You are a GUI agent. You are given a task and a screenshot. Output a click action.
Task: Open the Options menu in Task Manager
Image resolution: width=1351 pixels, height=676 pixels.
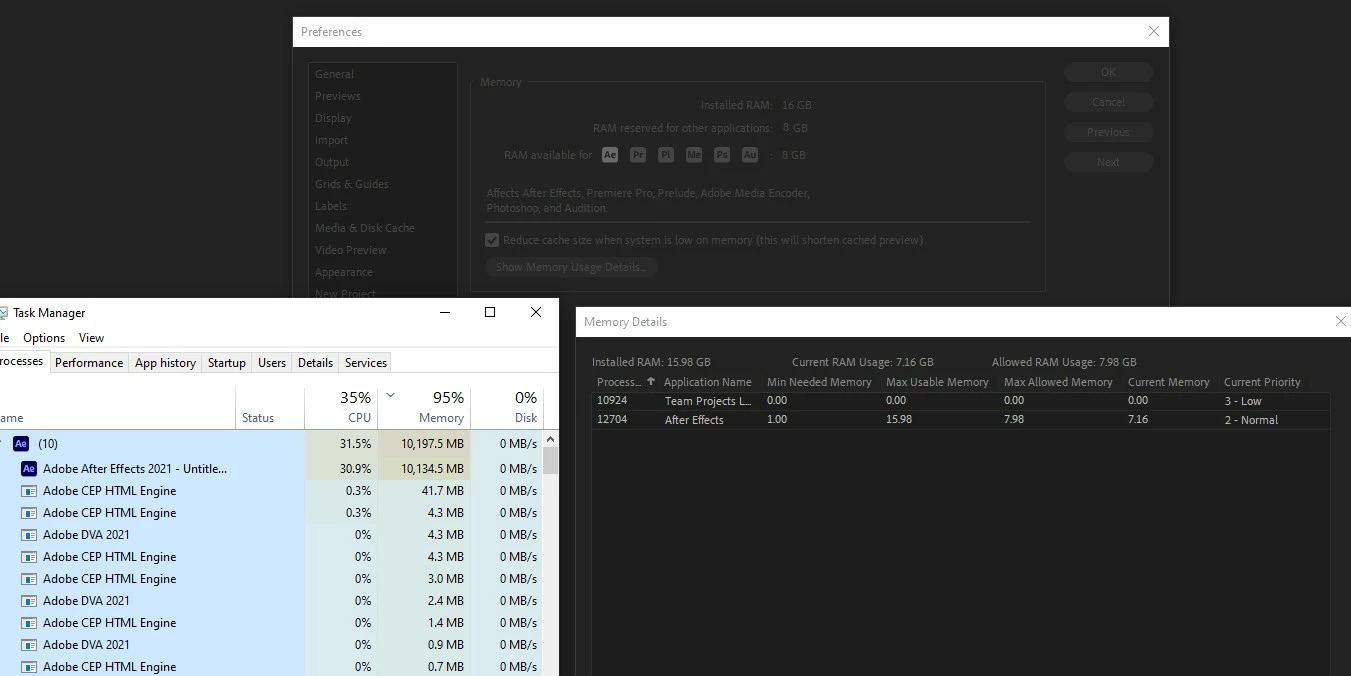click(x=44, y=338)
